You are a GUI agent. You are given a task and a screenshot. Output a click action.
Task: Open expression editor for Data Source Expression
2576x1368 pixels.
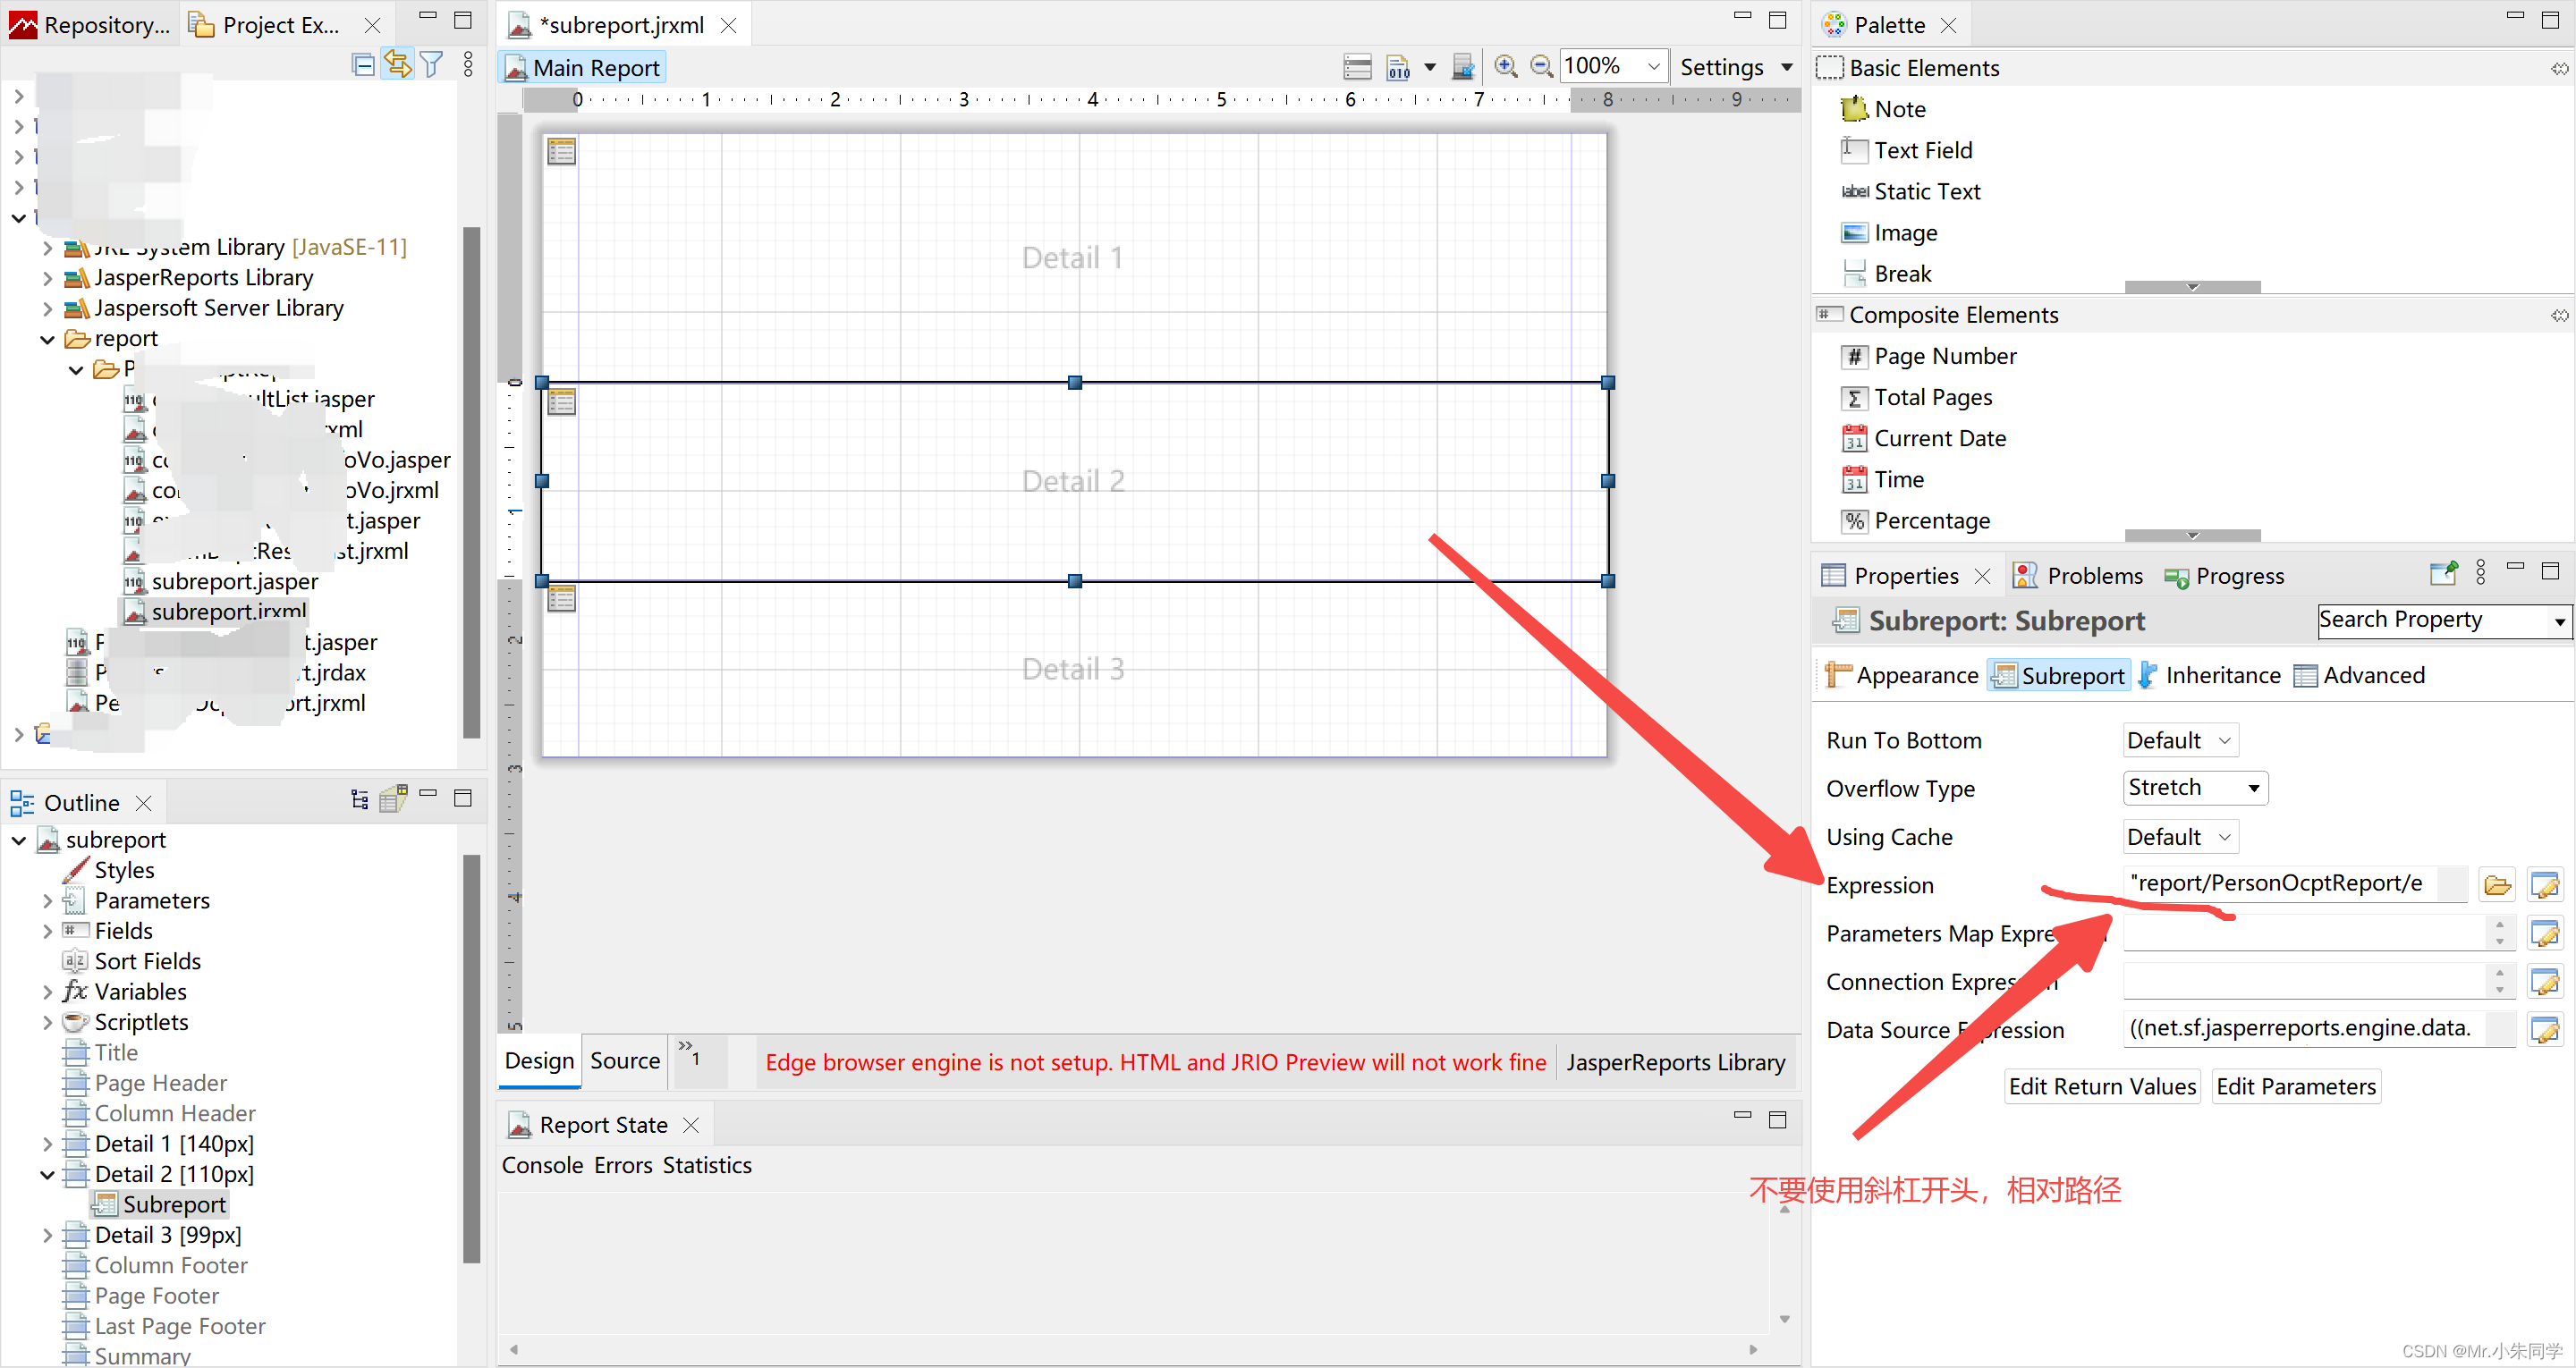click(x=2544, y=1029)
